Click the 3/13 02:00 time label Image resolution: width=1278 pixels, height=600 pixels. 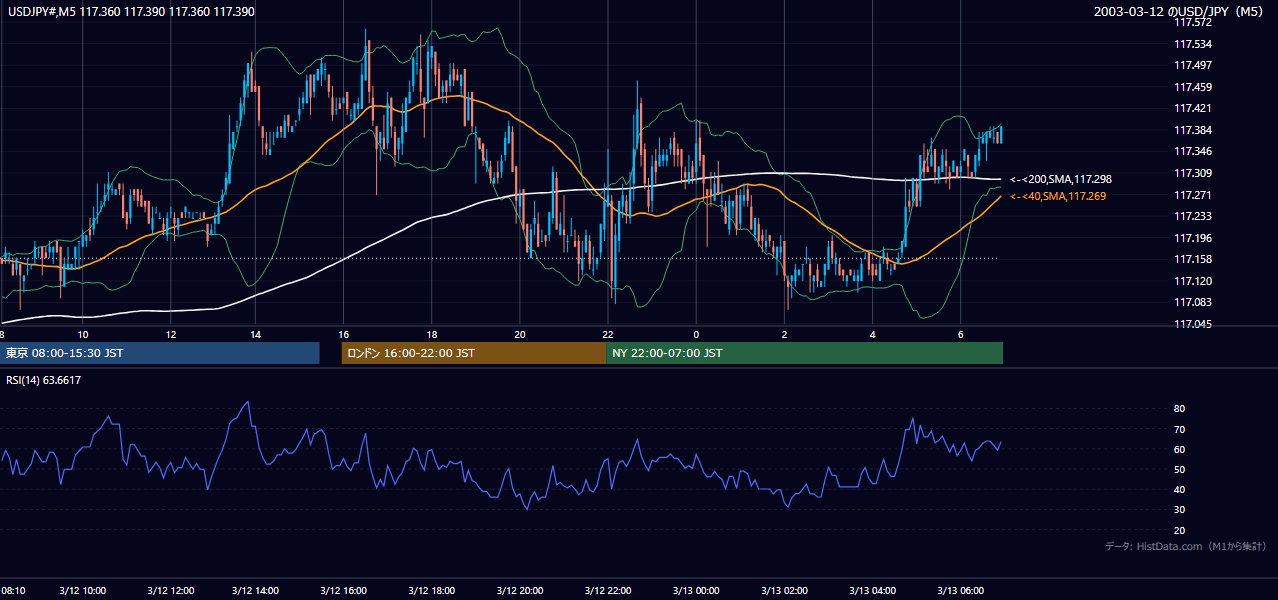point(784,590)
